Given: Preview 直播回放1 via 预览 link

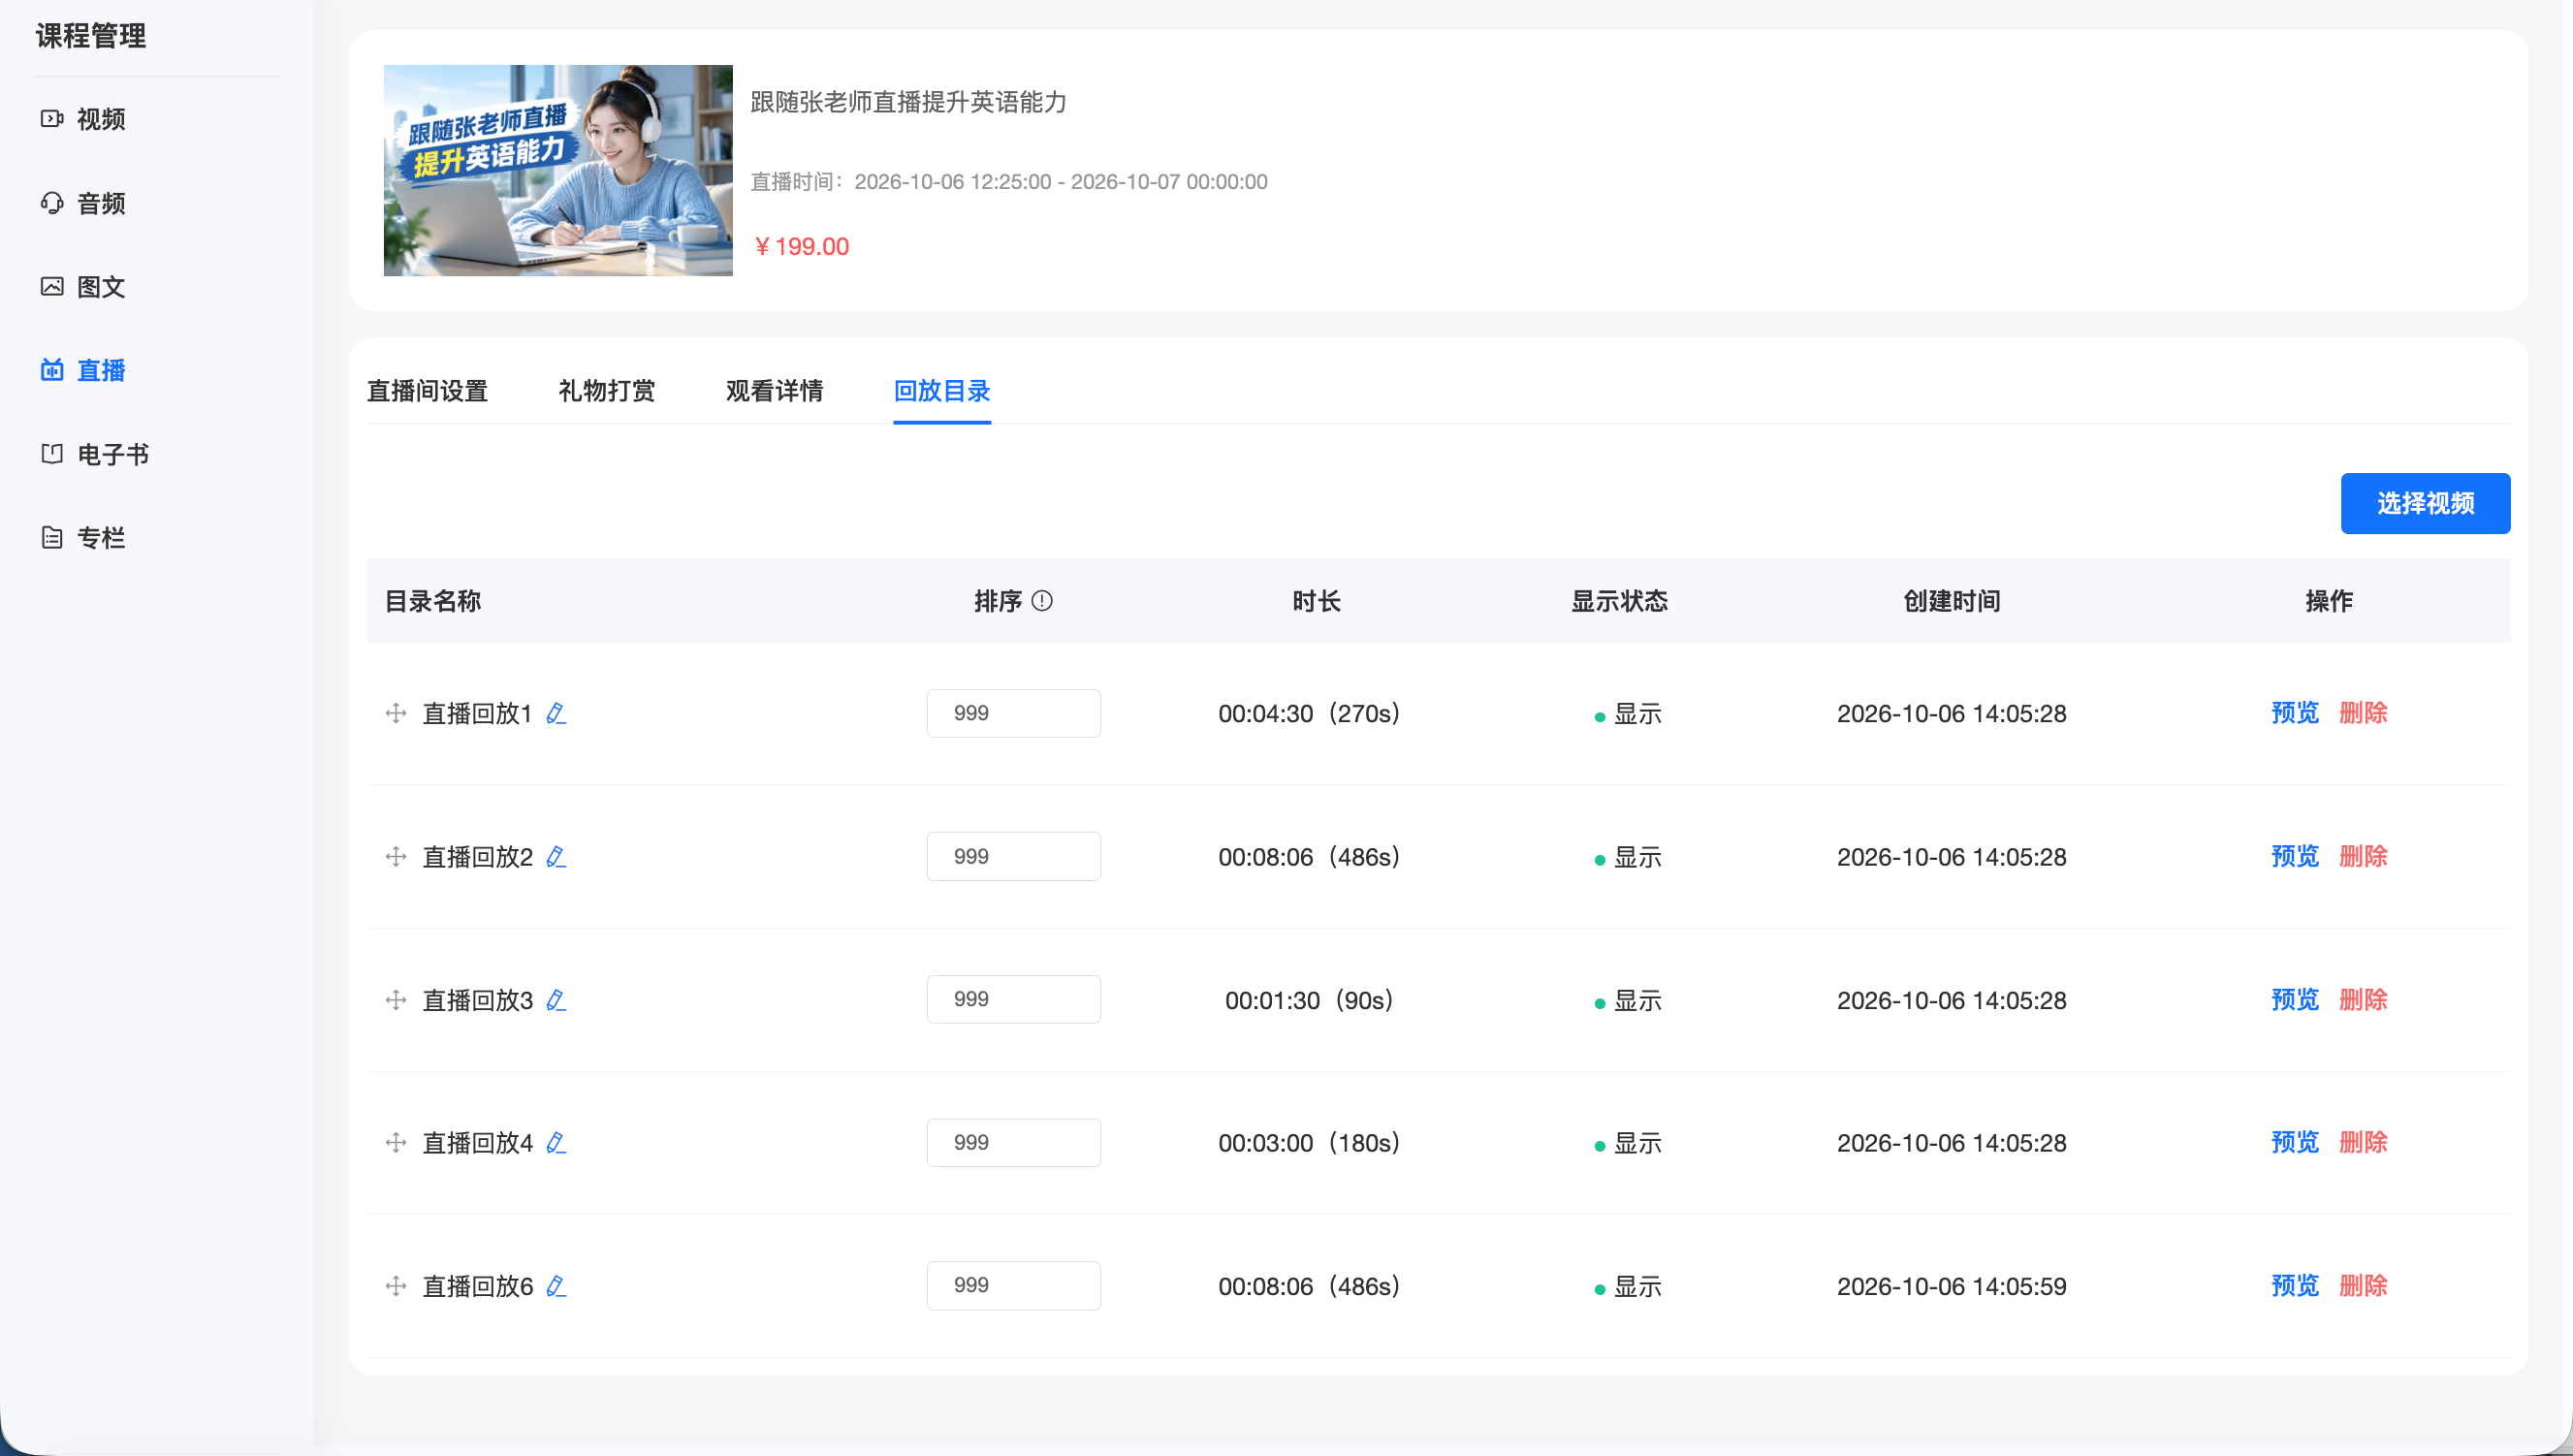Looking at the screenshot, I should [2295, 713].
